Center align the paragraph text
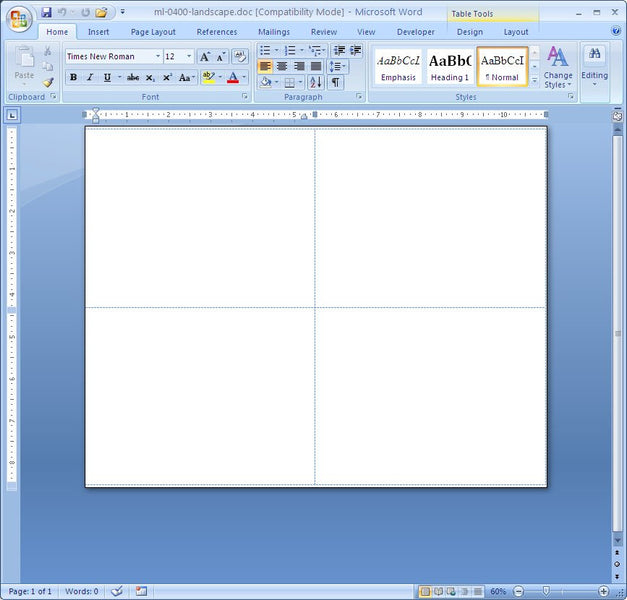627x600 pixels. (282, 66)
